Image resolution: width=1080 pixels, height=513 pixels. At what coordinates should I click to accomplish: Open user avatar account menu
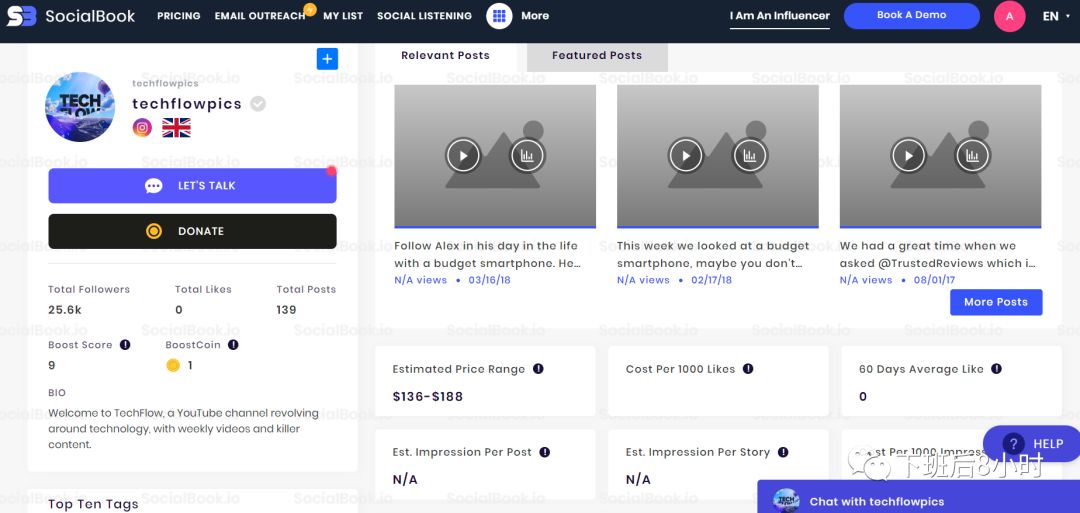(1009, 16)
